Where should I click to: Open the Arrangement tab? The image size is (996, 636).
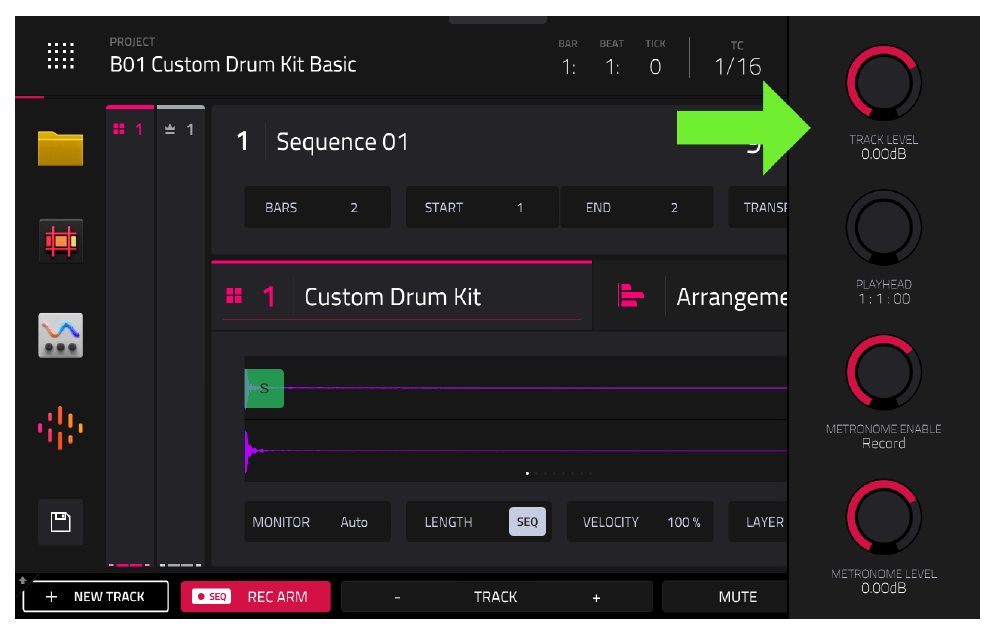691,296
